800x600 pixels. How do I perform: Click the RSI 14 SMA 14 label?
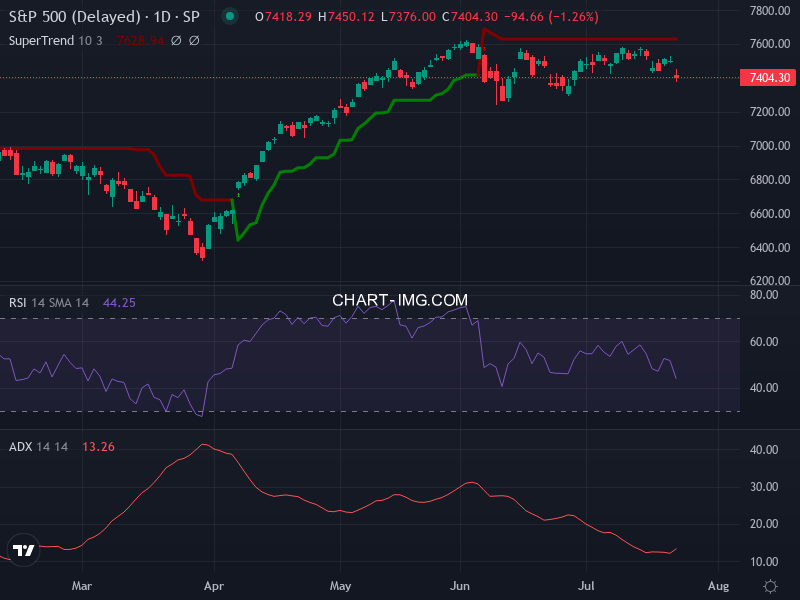point(49,303)
